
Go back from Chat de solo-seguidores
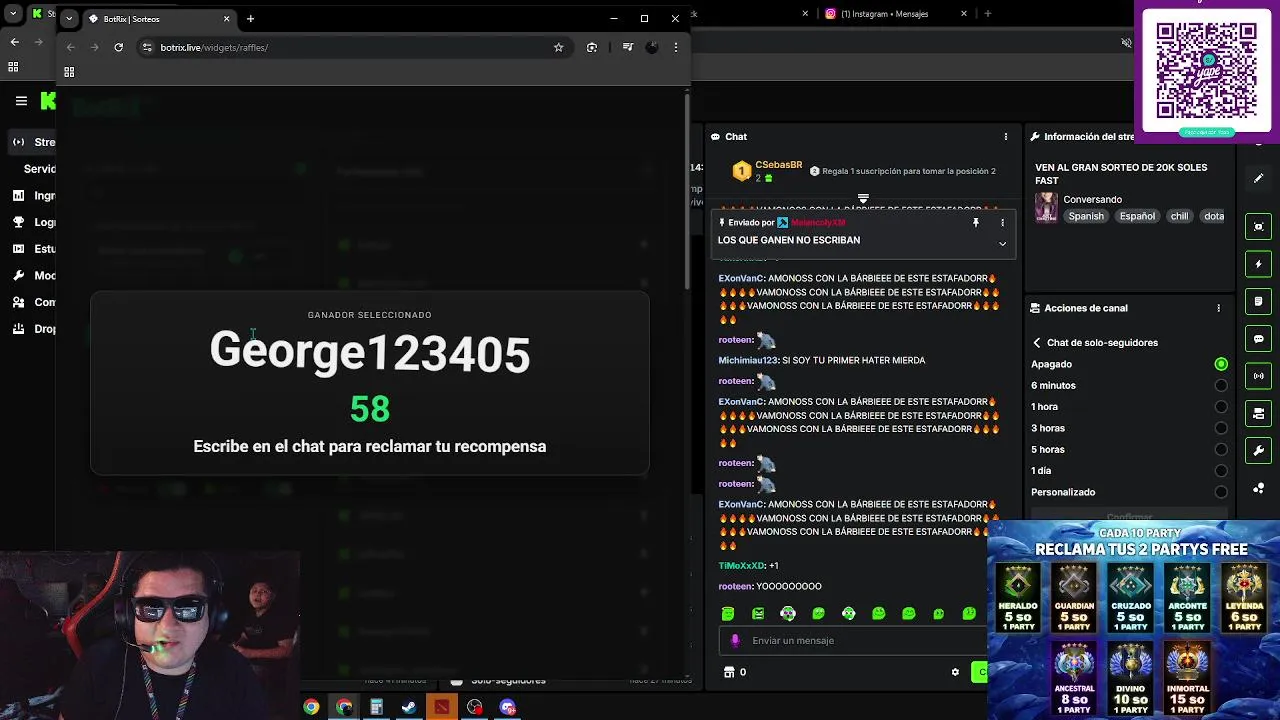click(x=1037, y=342)
